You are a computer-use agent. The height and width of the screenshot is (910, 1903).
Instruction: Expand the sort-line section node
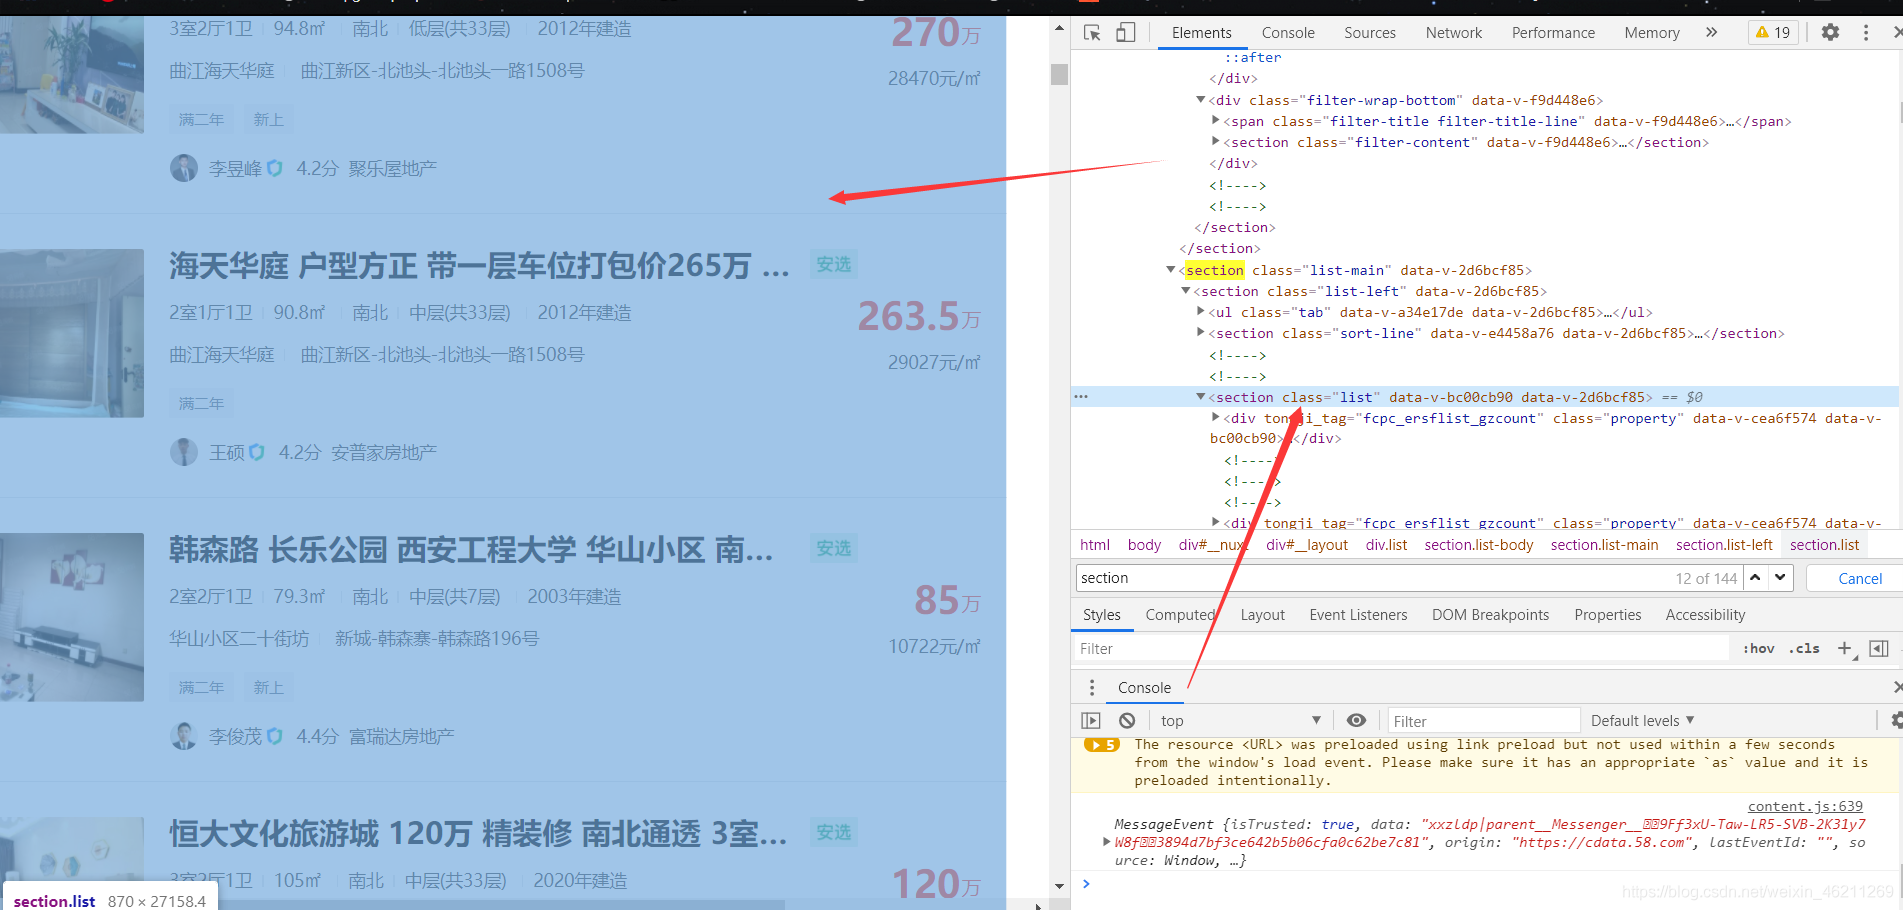pos(1201,333)
